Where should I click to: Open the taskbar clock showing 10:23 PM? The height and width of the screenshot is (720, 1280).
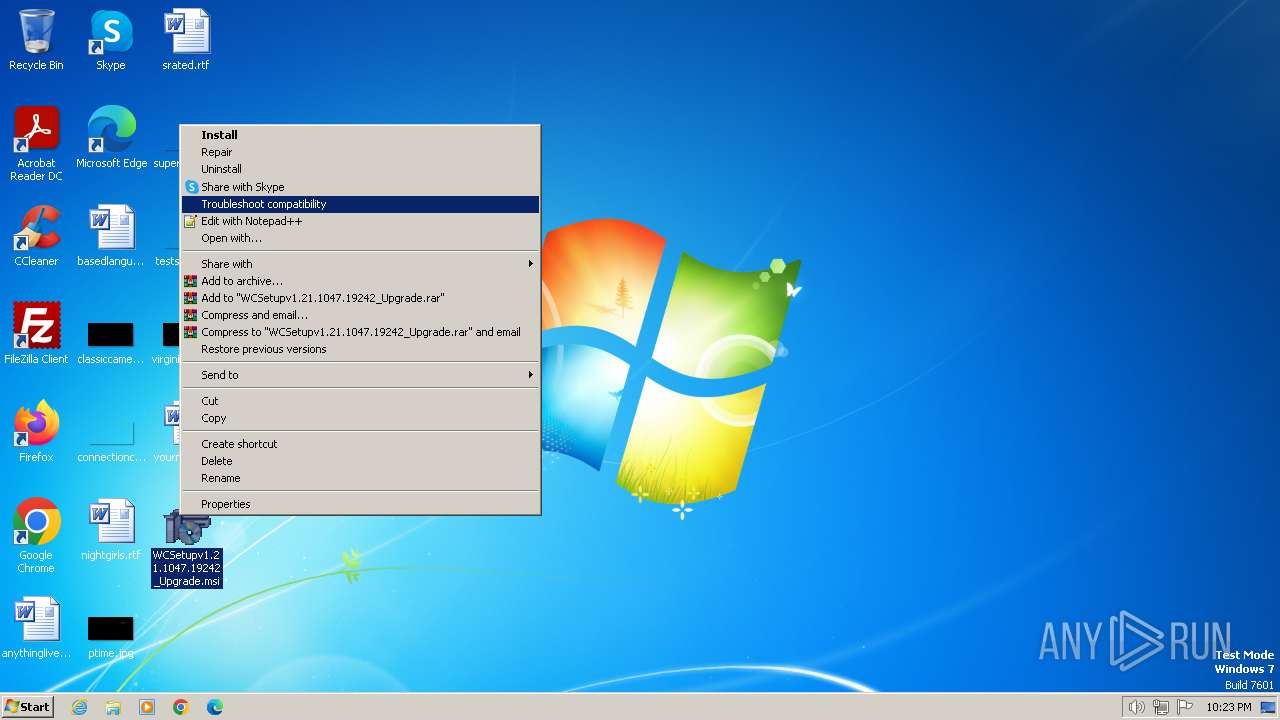1229,707
